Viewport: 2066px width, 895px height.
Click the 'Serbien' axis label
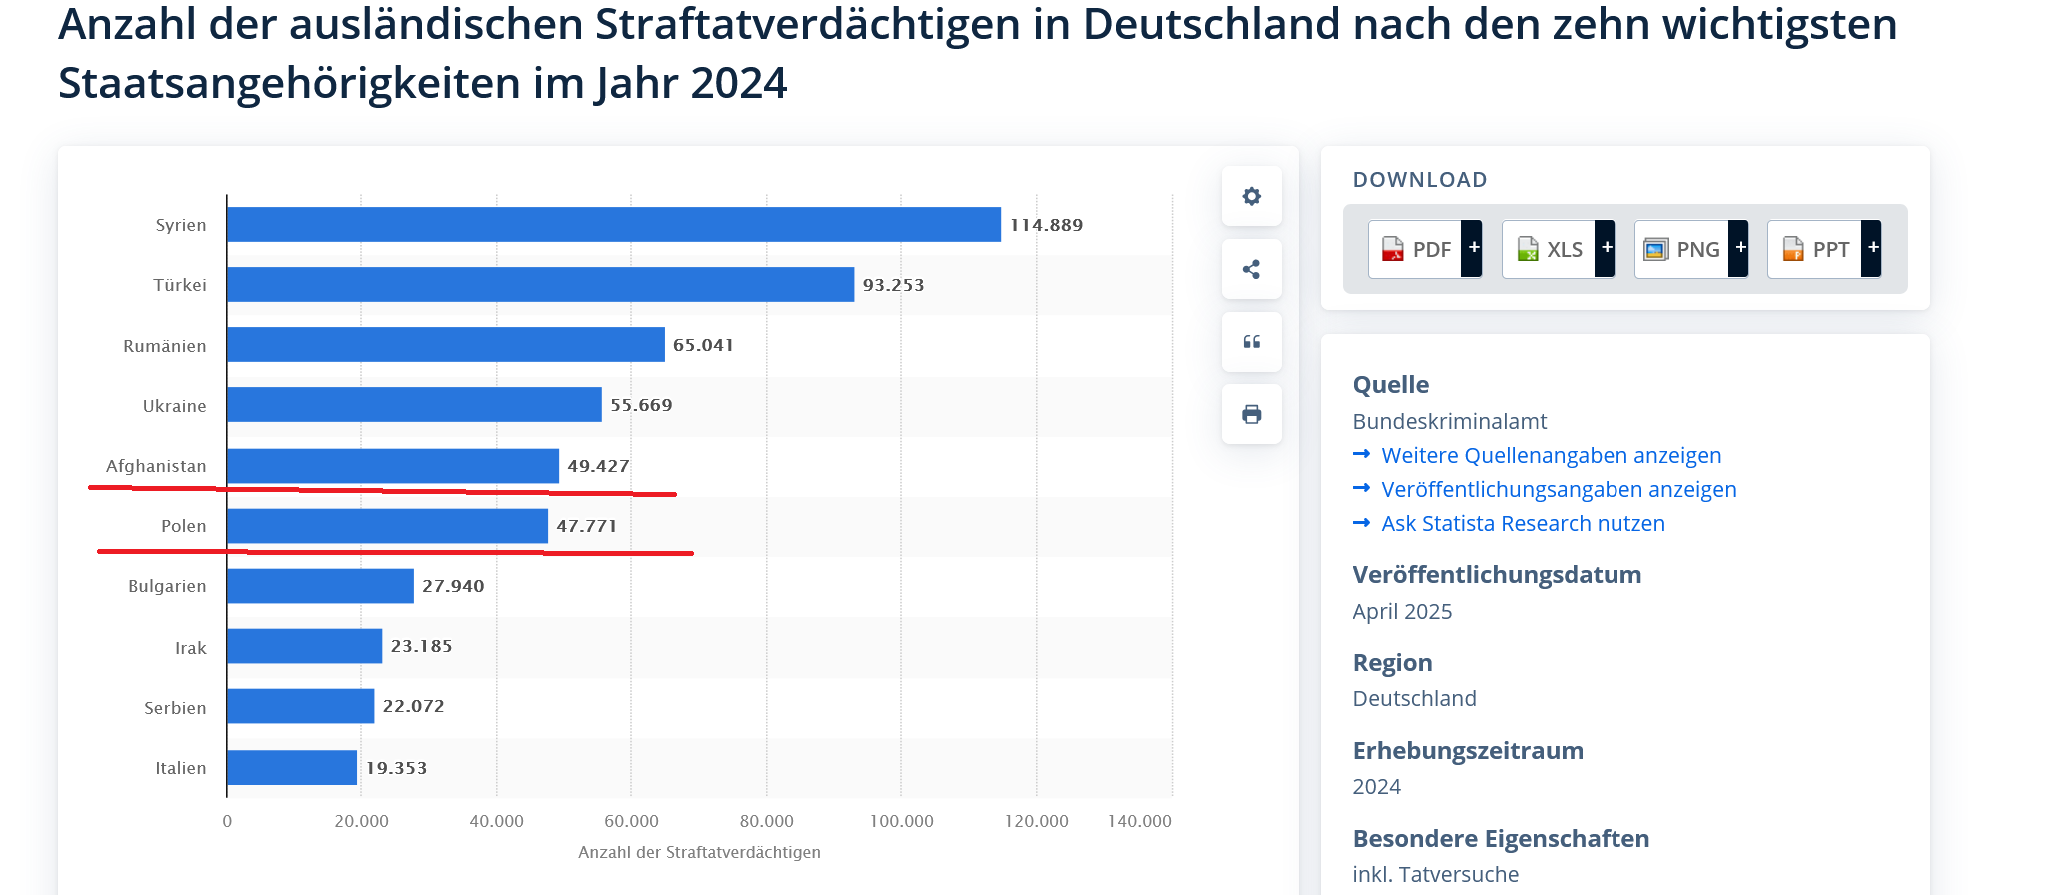click(175, 708)
